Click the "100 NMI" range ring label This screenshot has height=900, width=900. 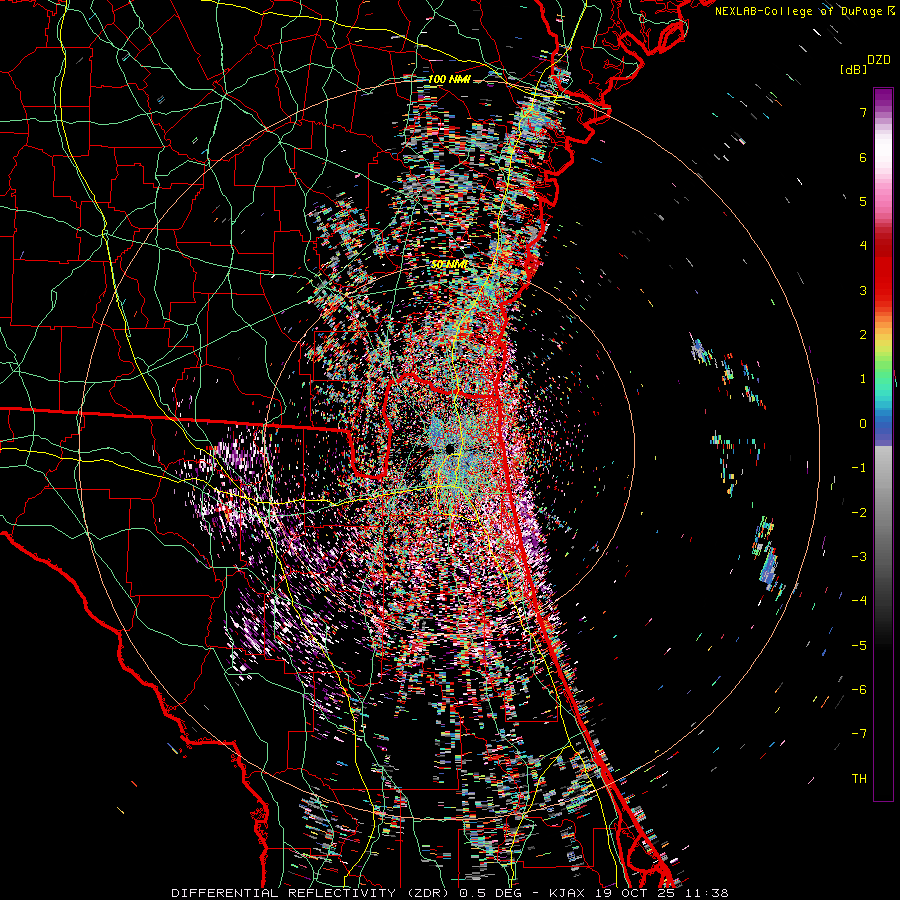pos(449,79)
